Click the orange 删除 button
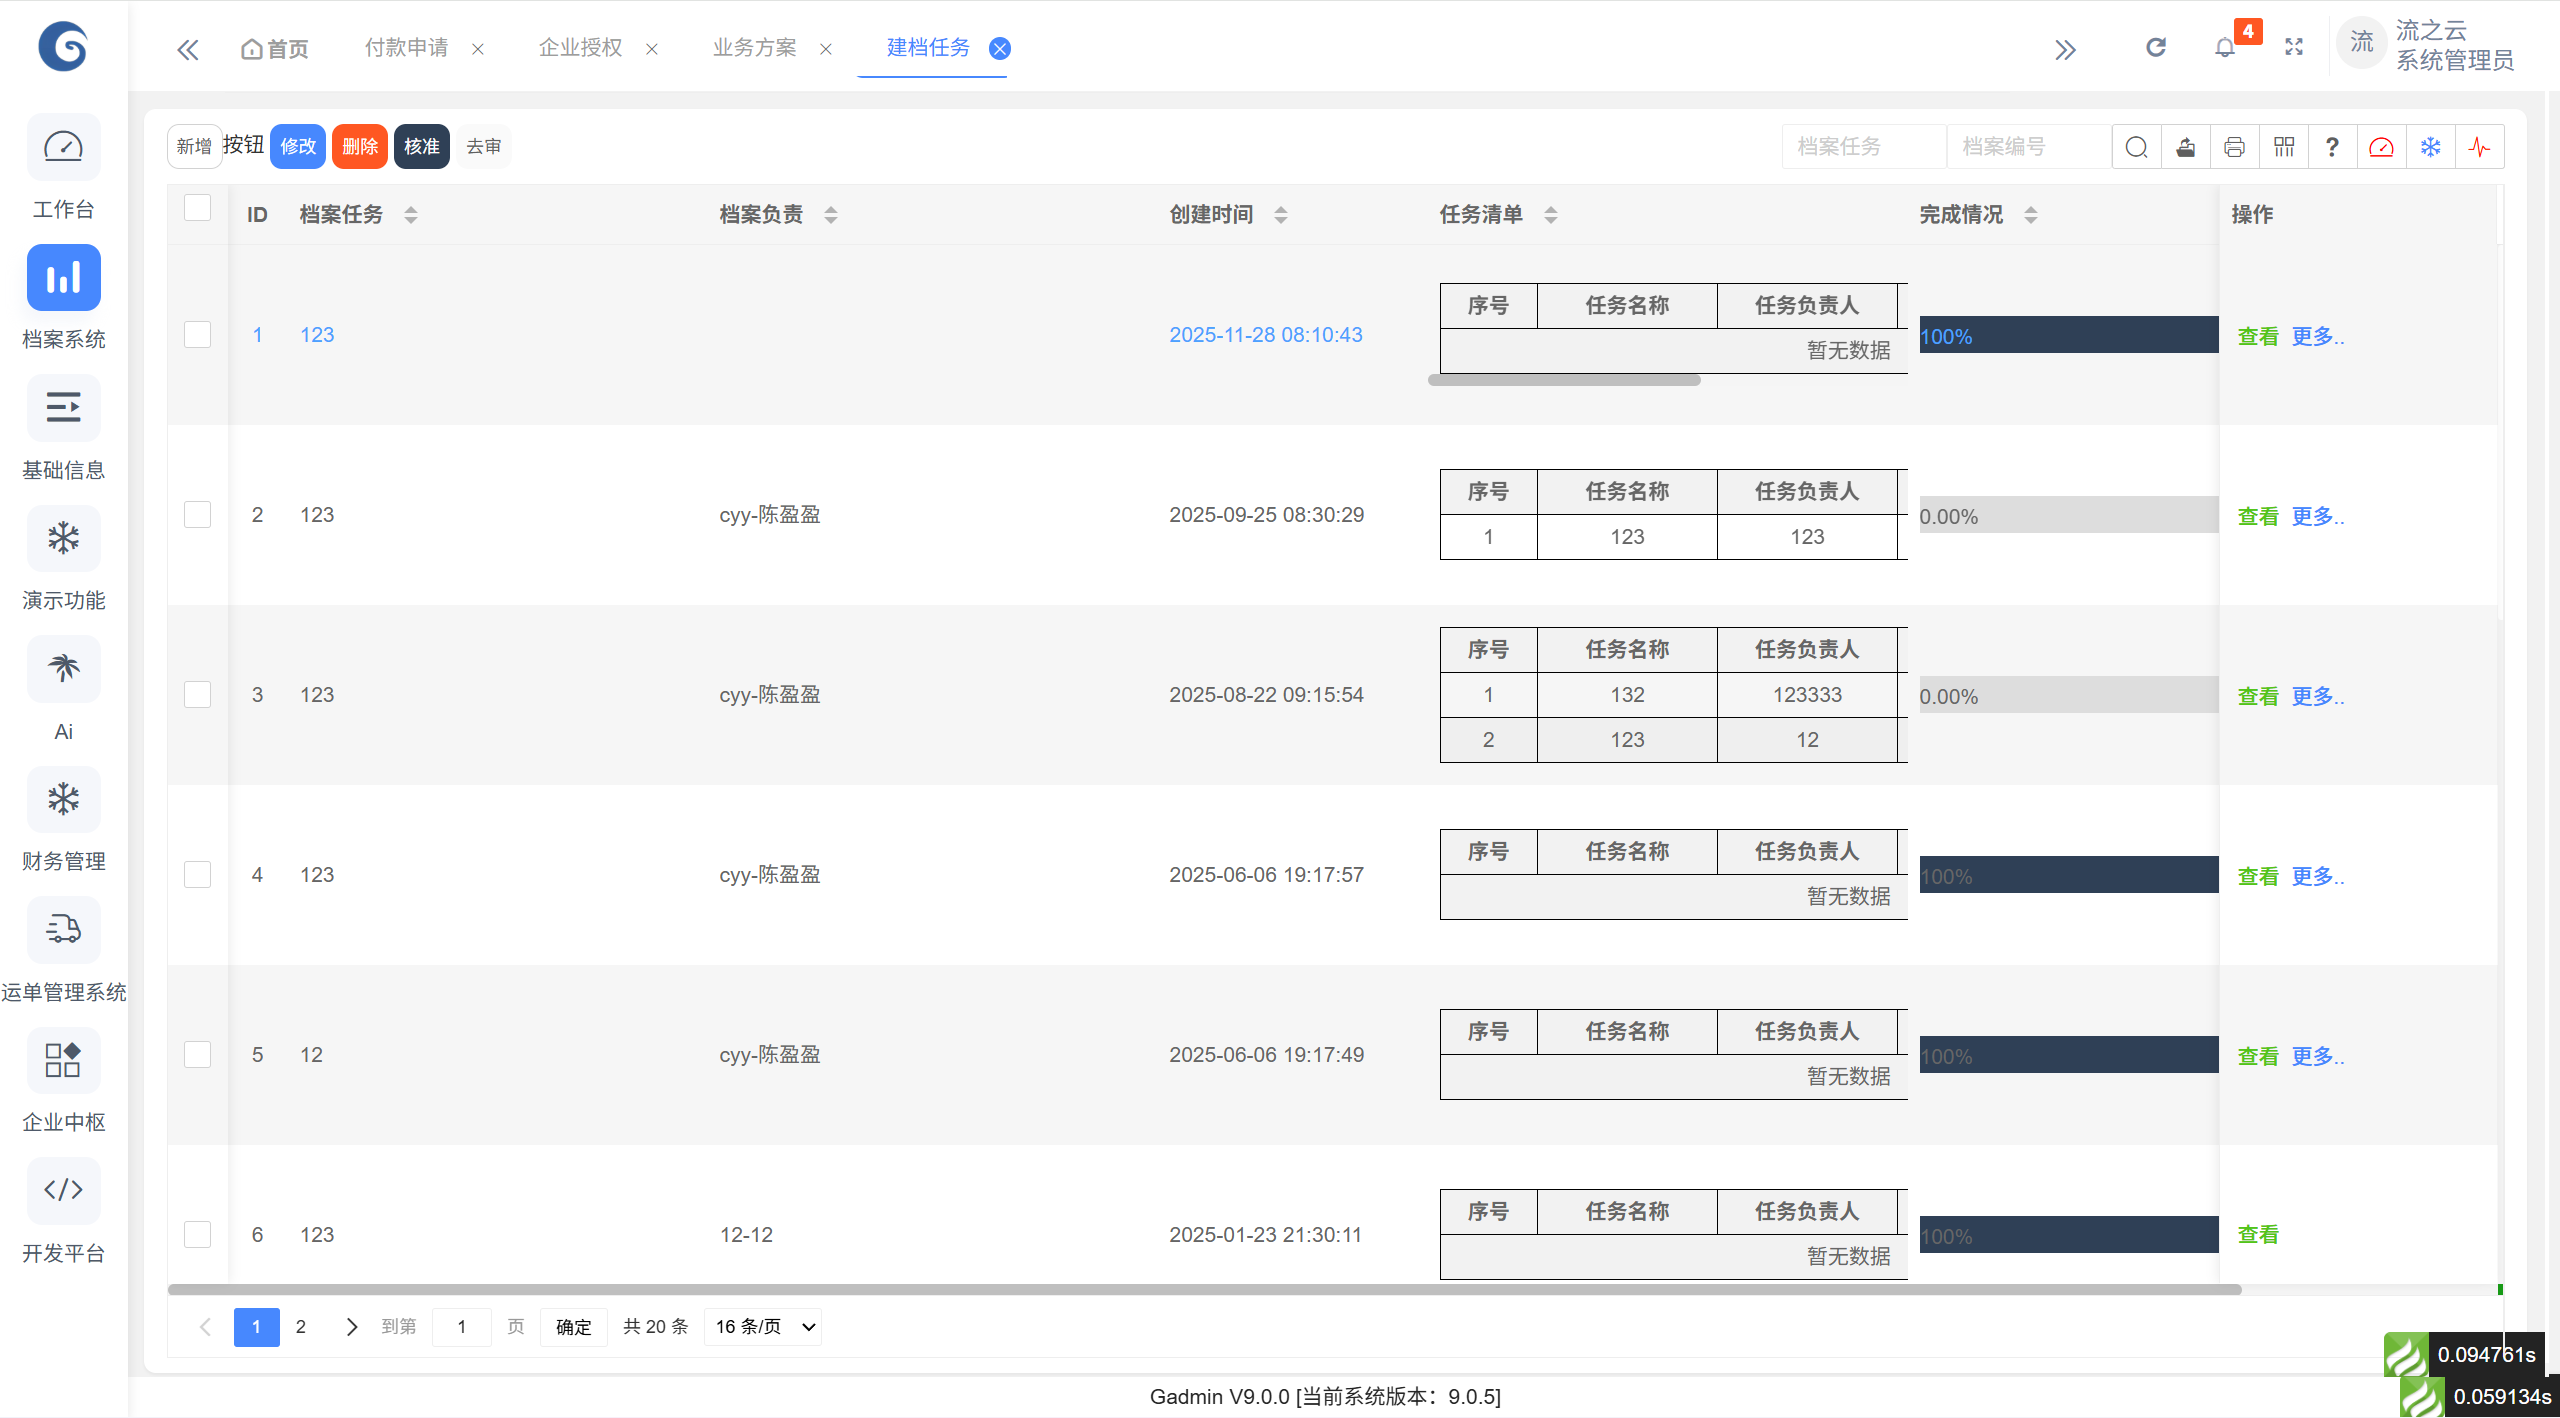This screenshot has width=2560, height=1418. (360, 147)
